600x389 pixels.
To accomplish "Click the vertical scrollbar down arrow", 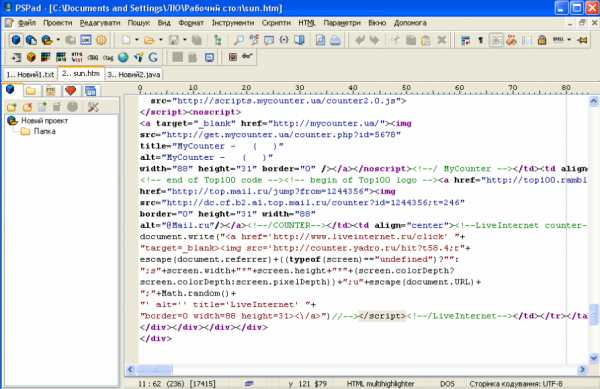I will pos(593,358).
